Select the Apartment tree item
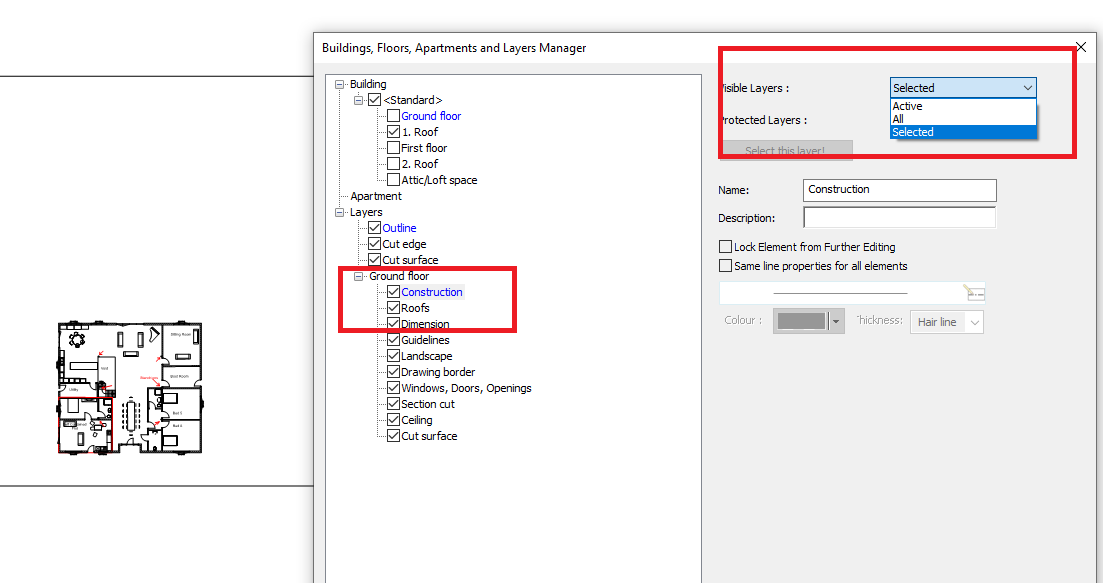The height and width of the screenshot is (583, 1103). pyautogui.click(x=376, y=196)
